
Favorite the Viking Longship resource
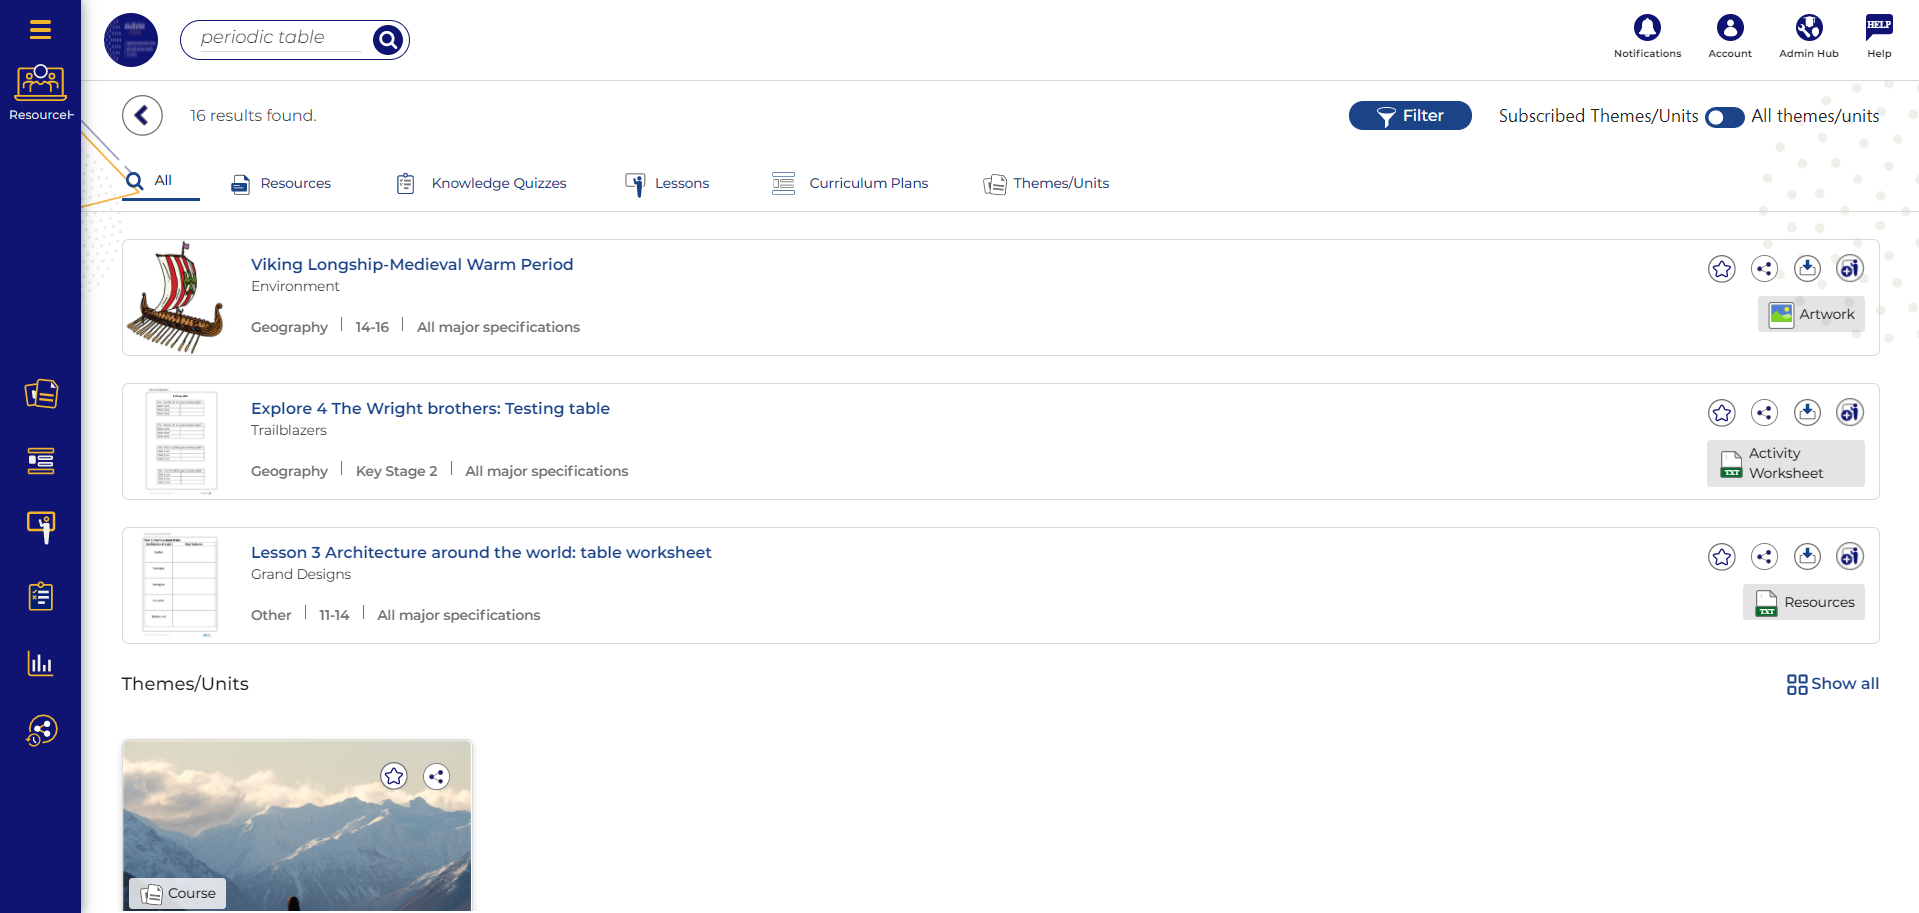1721,269
